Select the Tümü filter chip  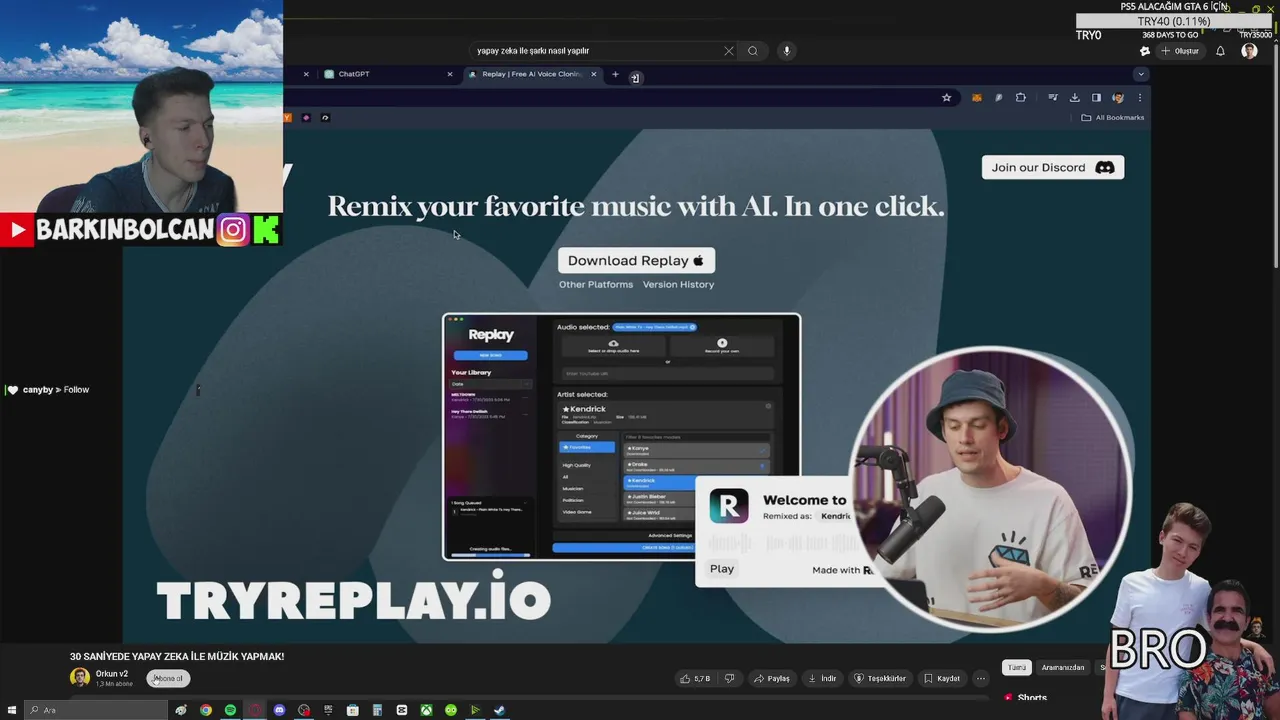pos(1016,667)
